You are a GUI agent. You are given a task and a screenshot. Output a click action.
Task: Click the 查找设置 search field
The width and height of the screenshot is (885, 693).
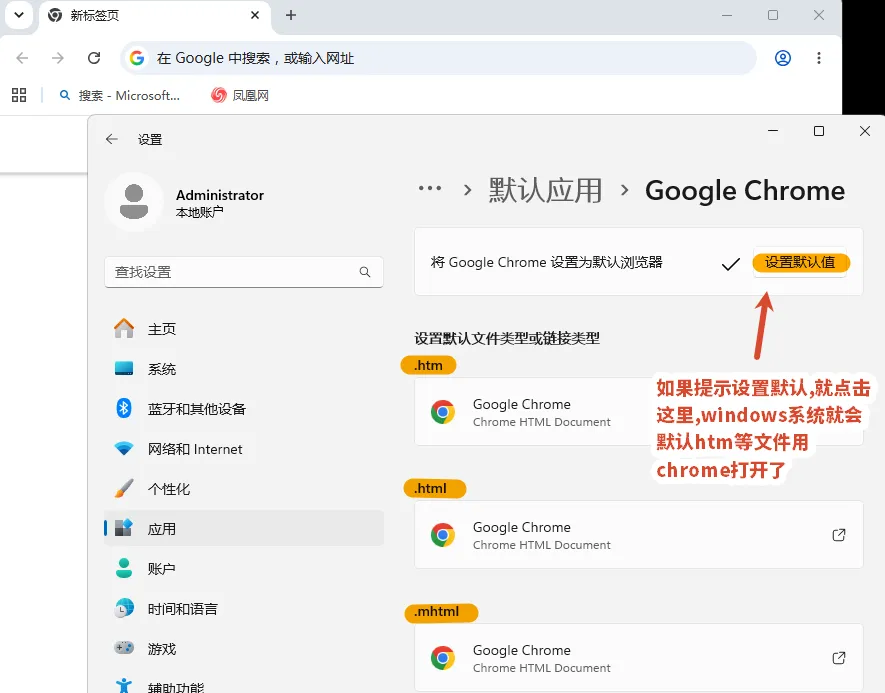[x=244, y=272]
